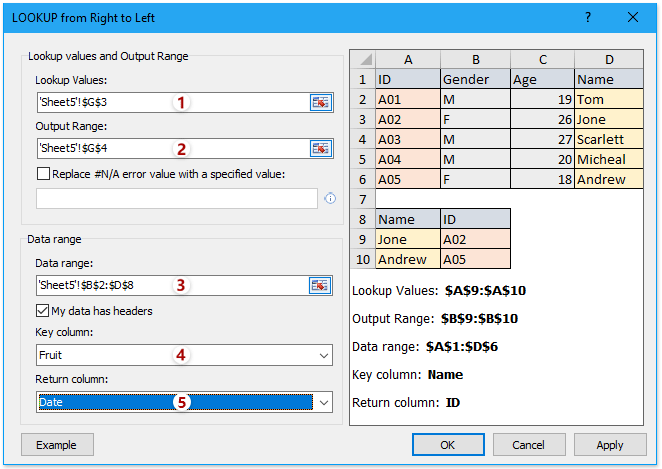The height and width of the screenshot is (469, 662).
Task: Apply the lookup settings
Action: 610,444
